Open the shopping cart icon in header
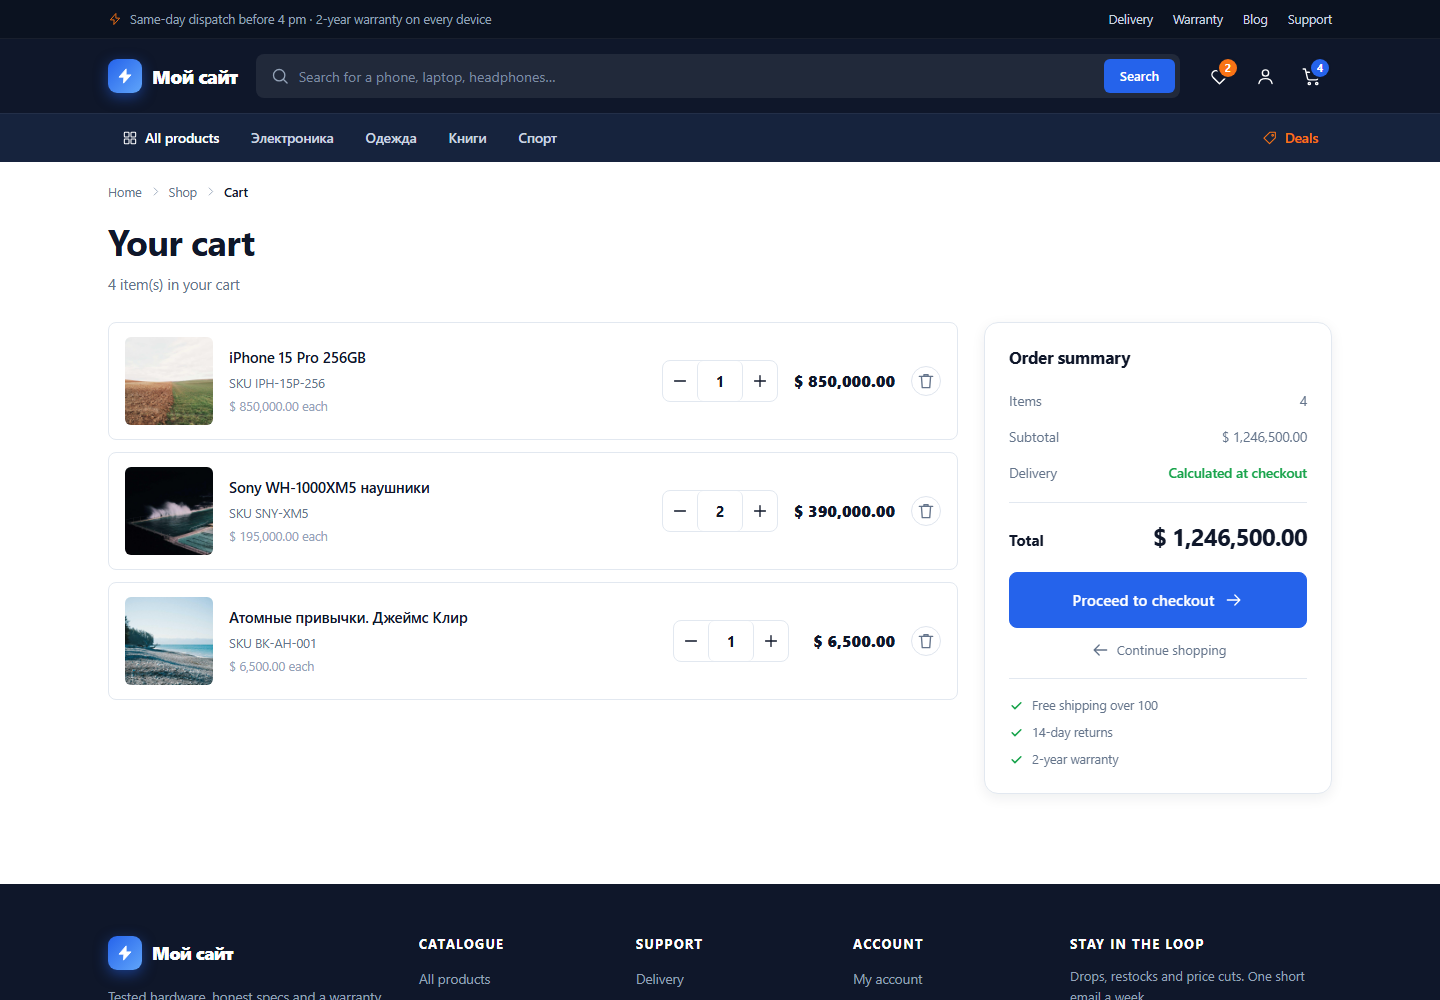This screenshot has width=1440, height=1000. point(1312,77)
